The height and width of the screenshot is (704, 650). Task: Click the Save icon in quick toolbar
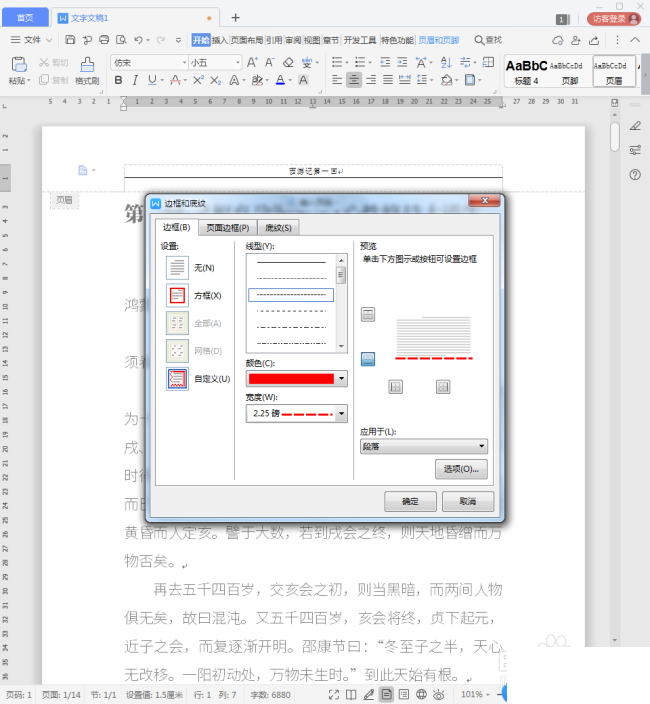click(70, 40)
